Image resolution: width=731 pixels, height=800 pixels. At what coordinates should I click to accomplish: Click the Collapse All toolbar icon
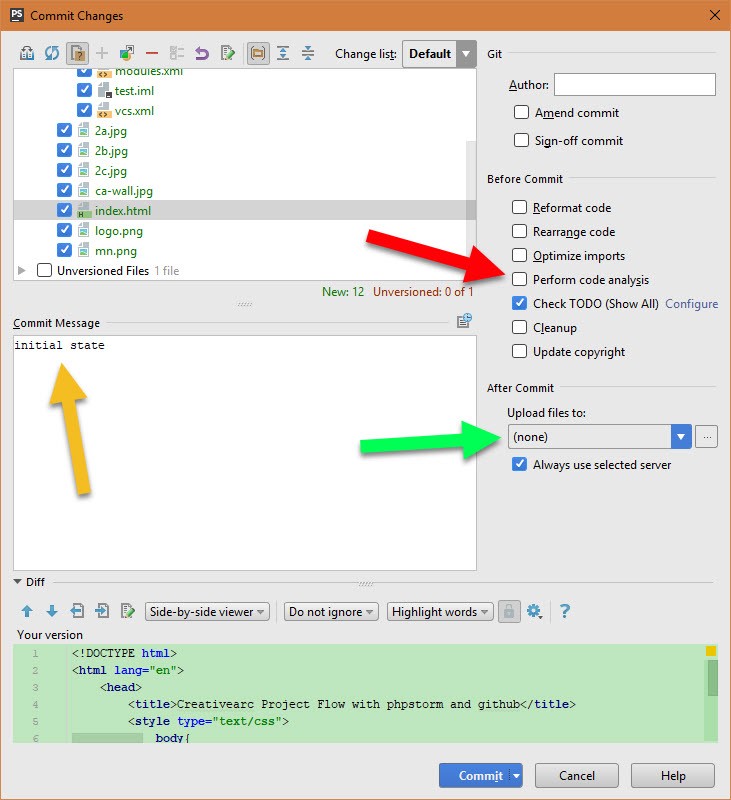pos(308,53)
